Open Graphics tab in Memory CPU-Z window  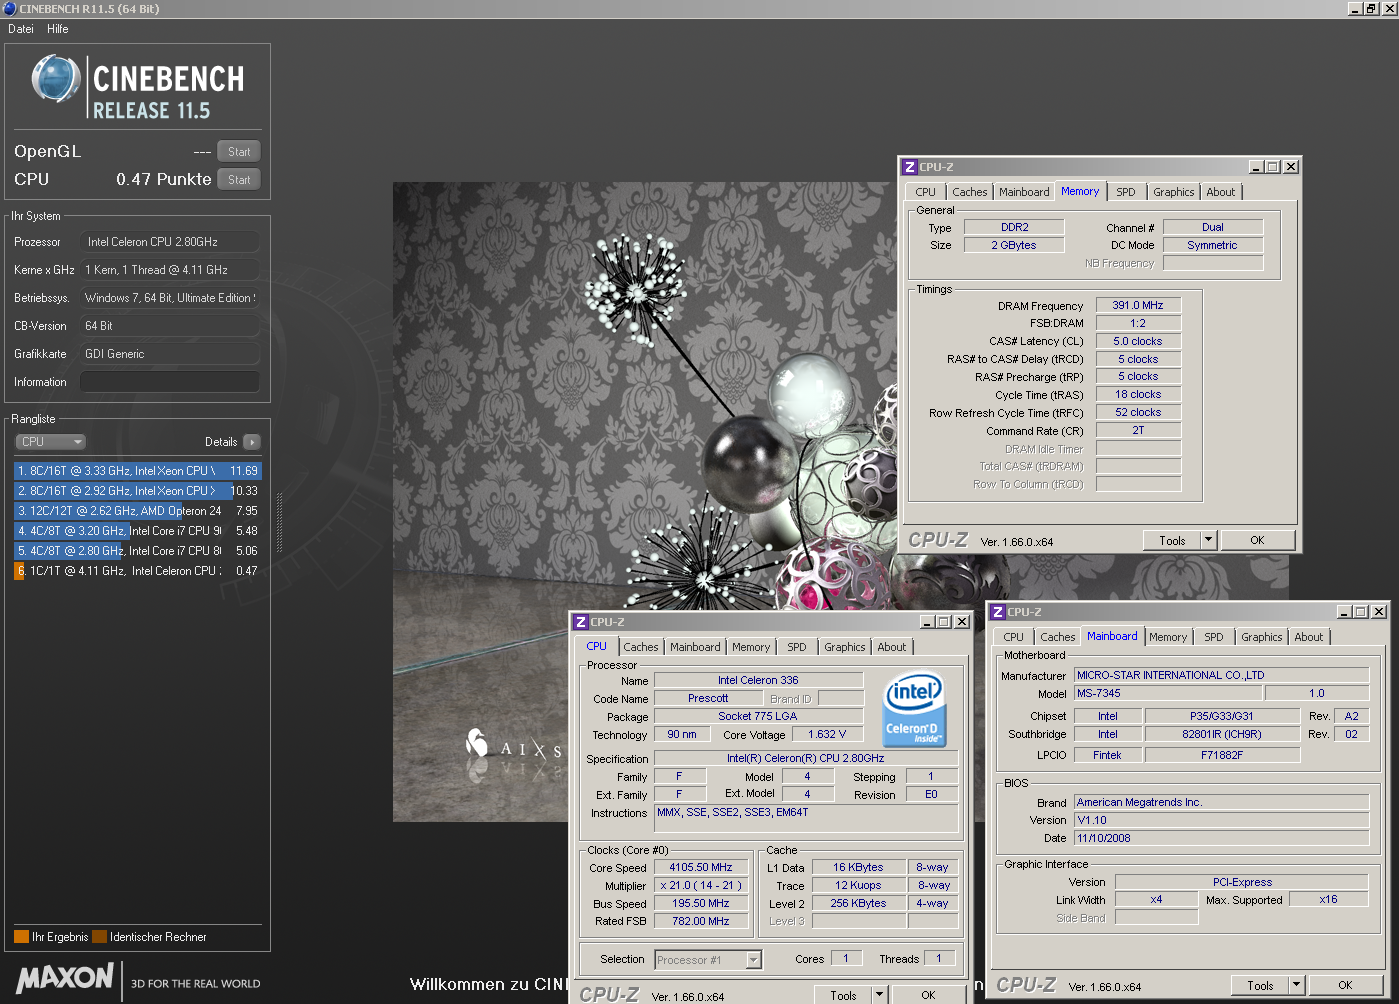pyautogui.click(x=1173, y=192)
